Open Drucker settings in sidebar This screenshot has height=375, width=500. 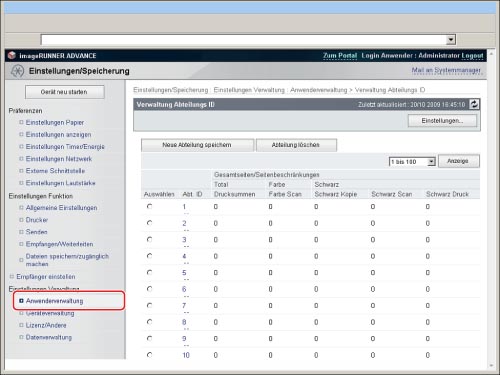[x=37, y=220]
